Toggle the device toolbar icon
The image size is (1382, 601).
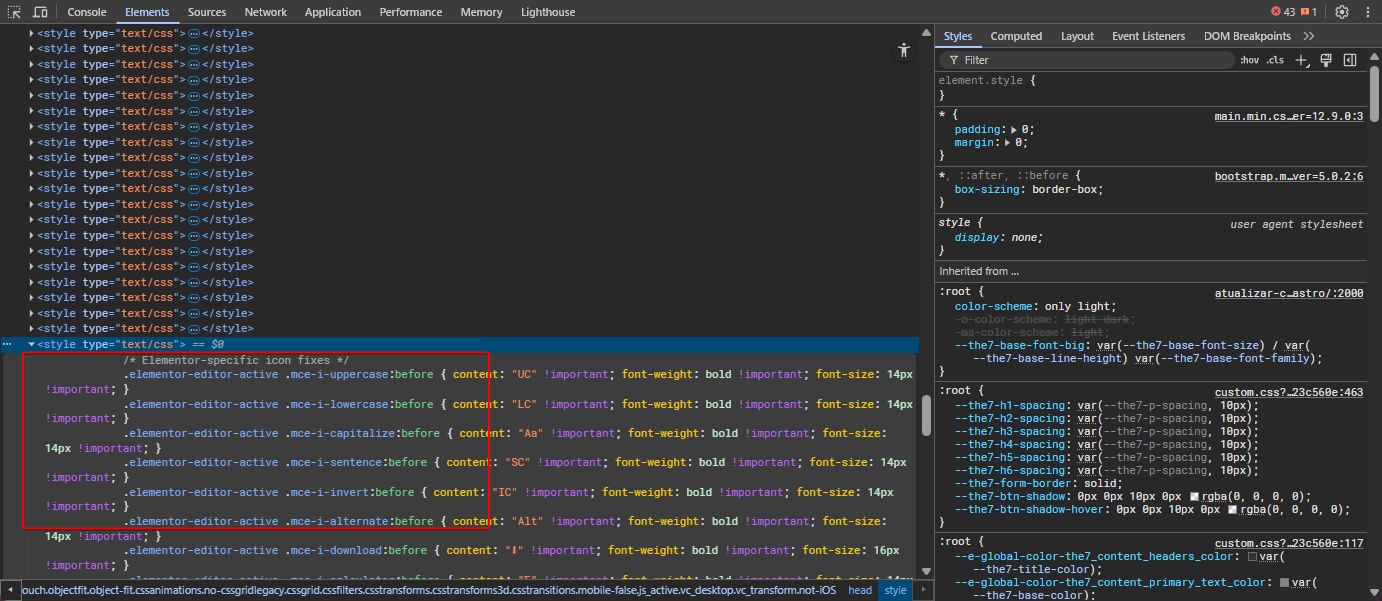coord(40,12)
